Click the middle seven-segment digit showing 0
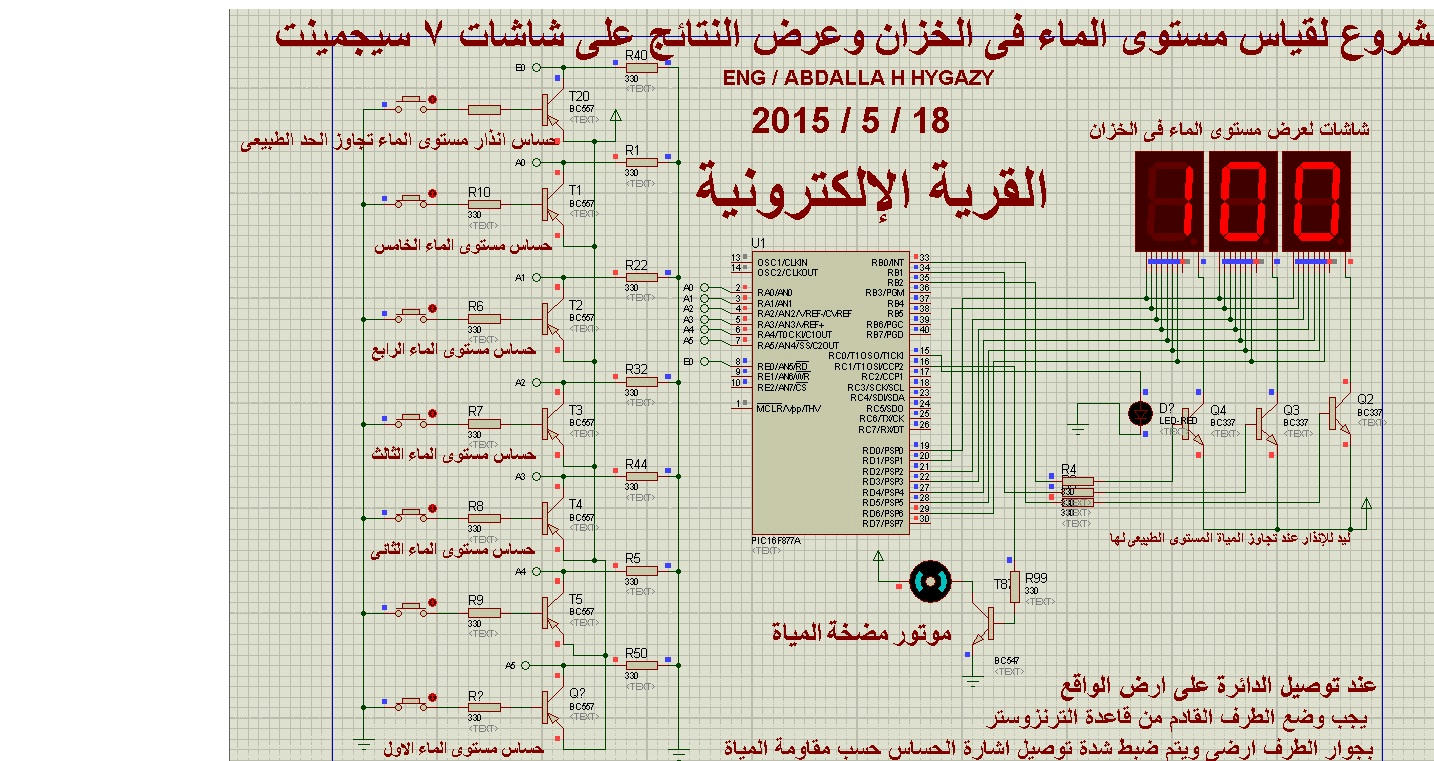Image resolution: width=1434 pixels, height=761 pixels. click(x=1243, y=201)
